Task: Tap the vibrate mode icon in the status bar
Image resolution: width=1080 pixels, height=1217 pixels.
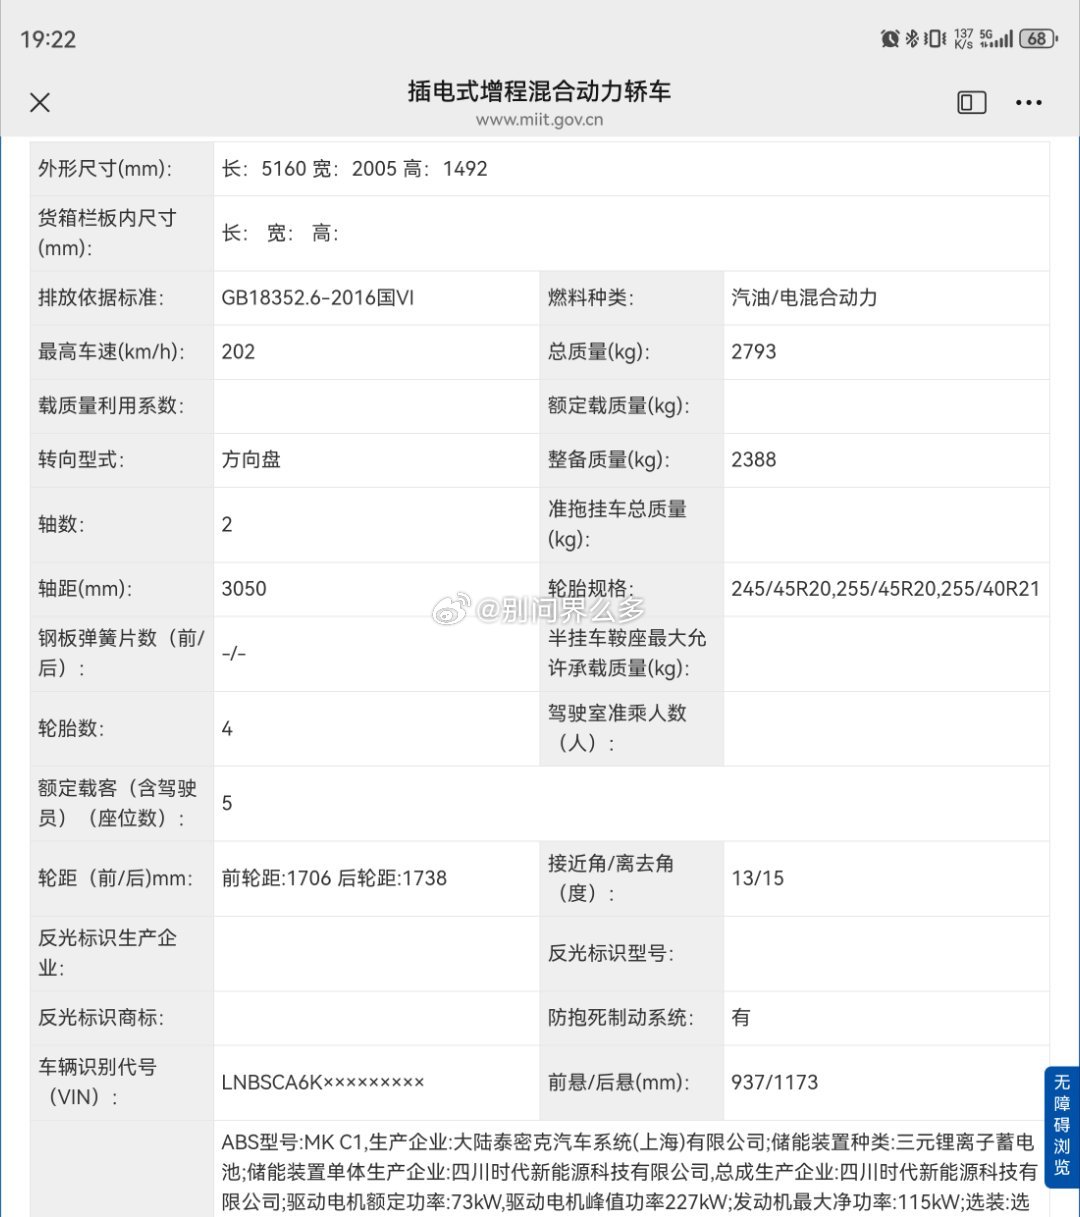Action: (x=935, y=39)
